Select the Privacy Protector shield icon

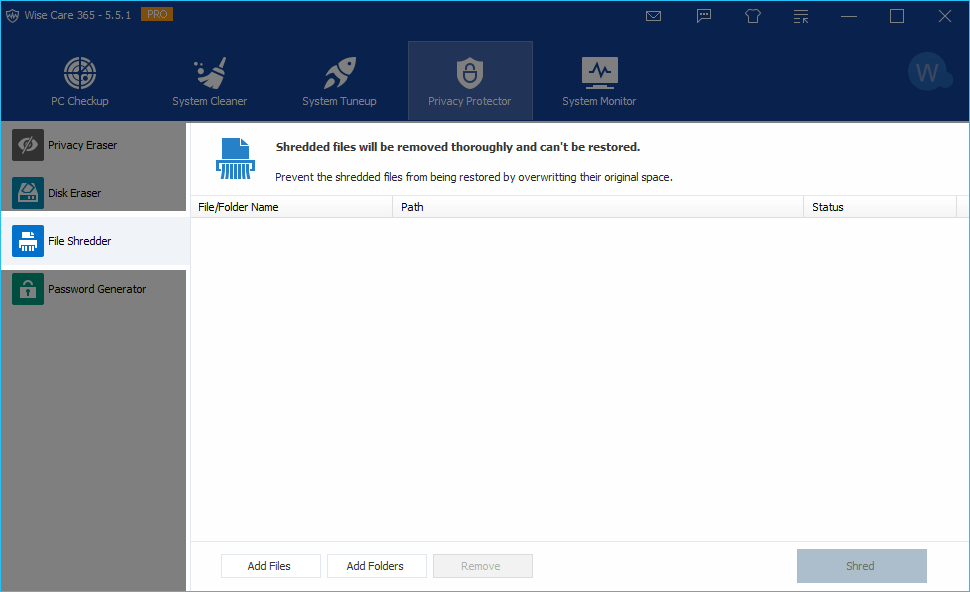coord(470,73)
